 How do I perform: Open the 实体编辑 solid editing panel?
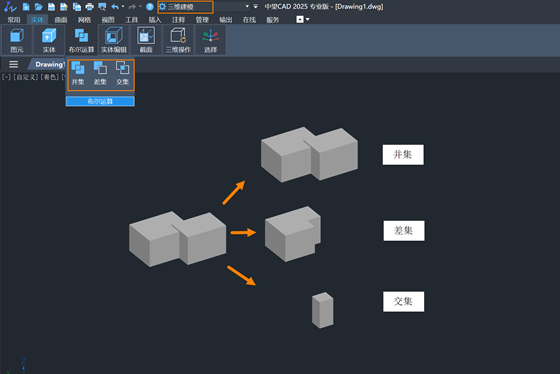click(x=114, y=40)
